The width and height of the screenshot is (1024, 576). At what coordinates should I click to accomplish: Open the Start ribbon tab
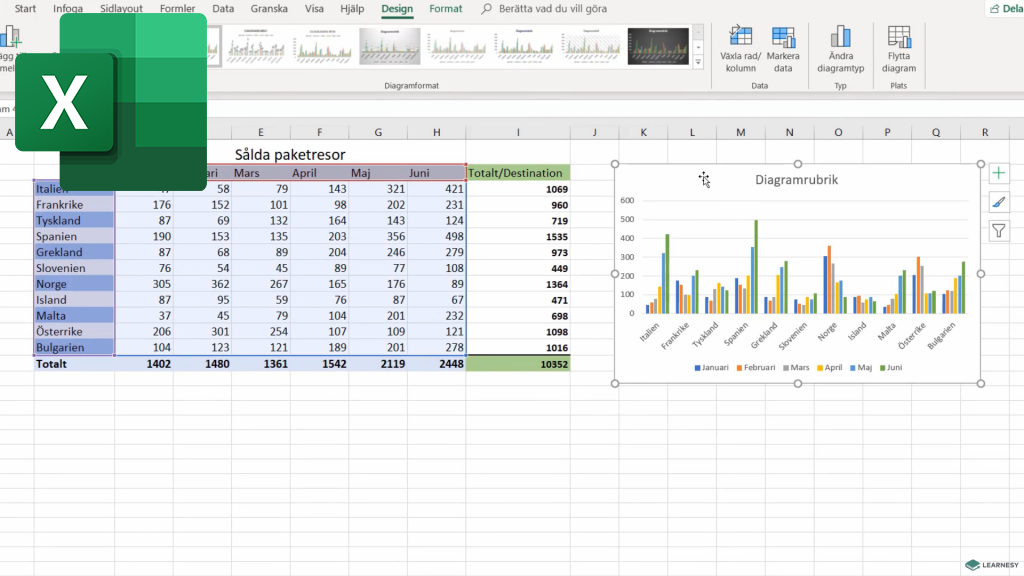tap(25, 8)
